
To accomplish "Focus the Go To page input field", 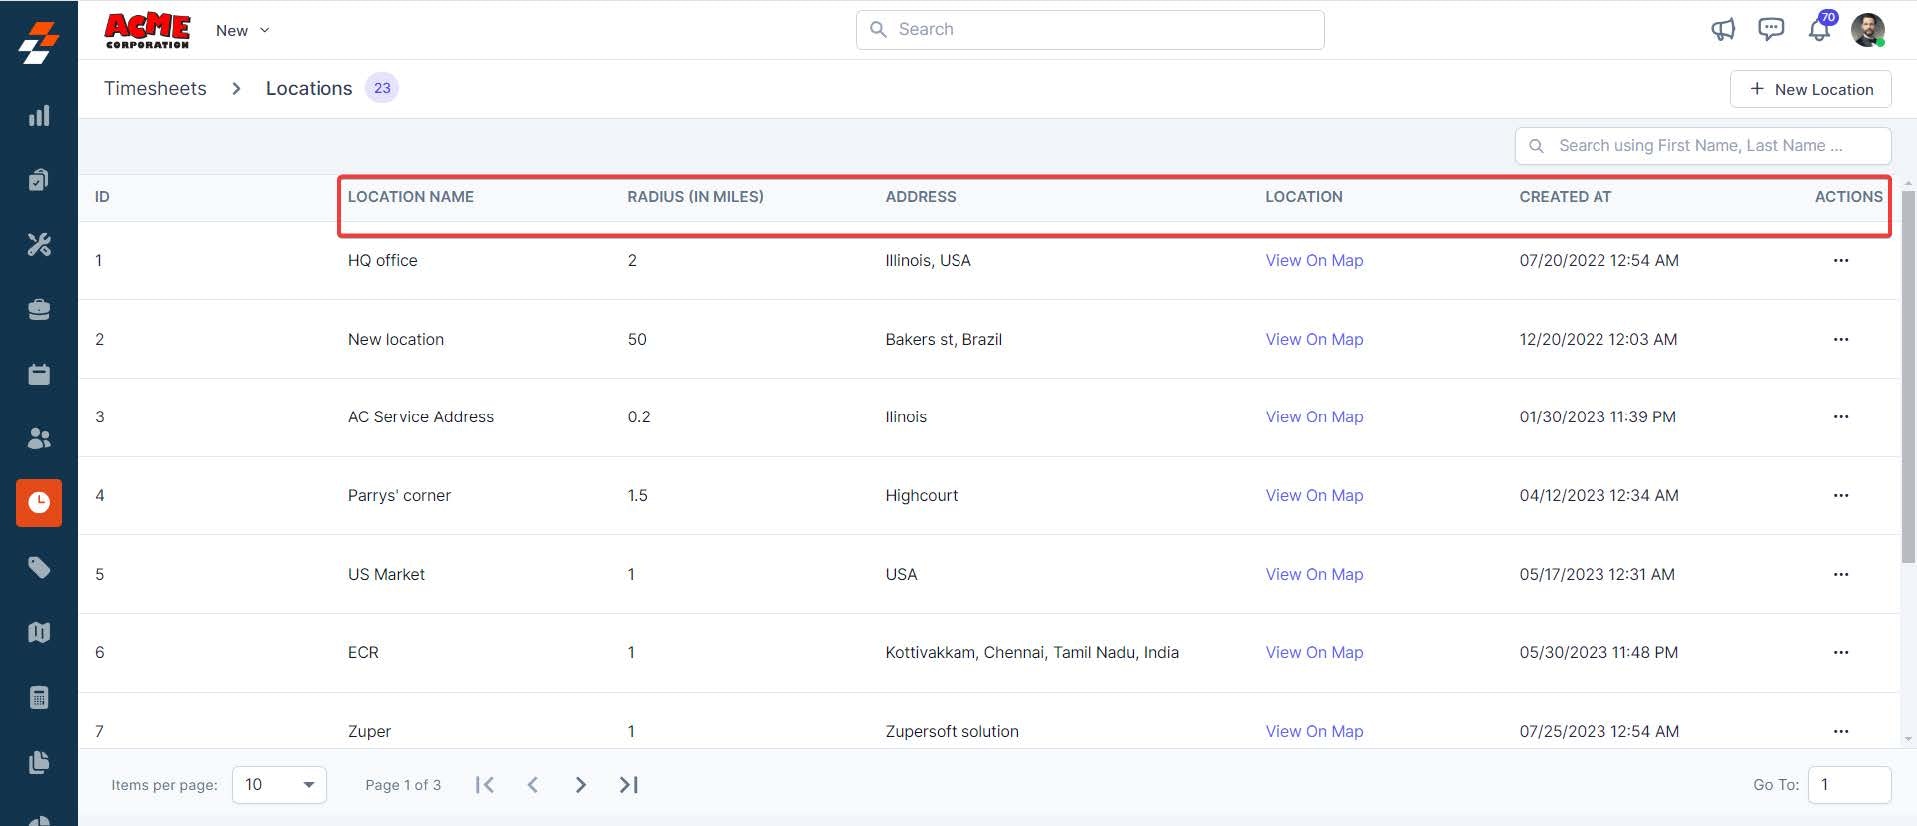I will point(1849,785).
